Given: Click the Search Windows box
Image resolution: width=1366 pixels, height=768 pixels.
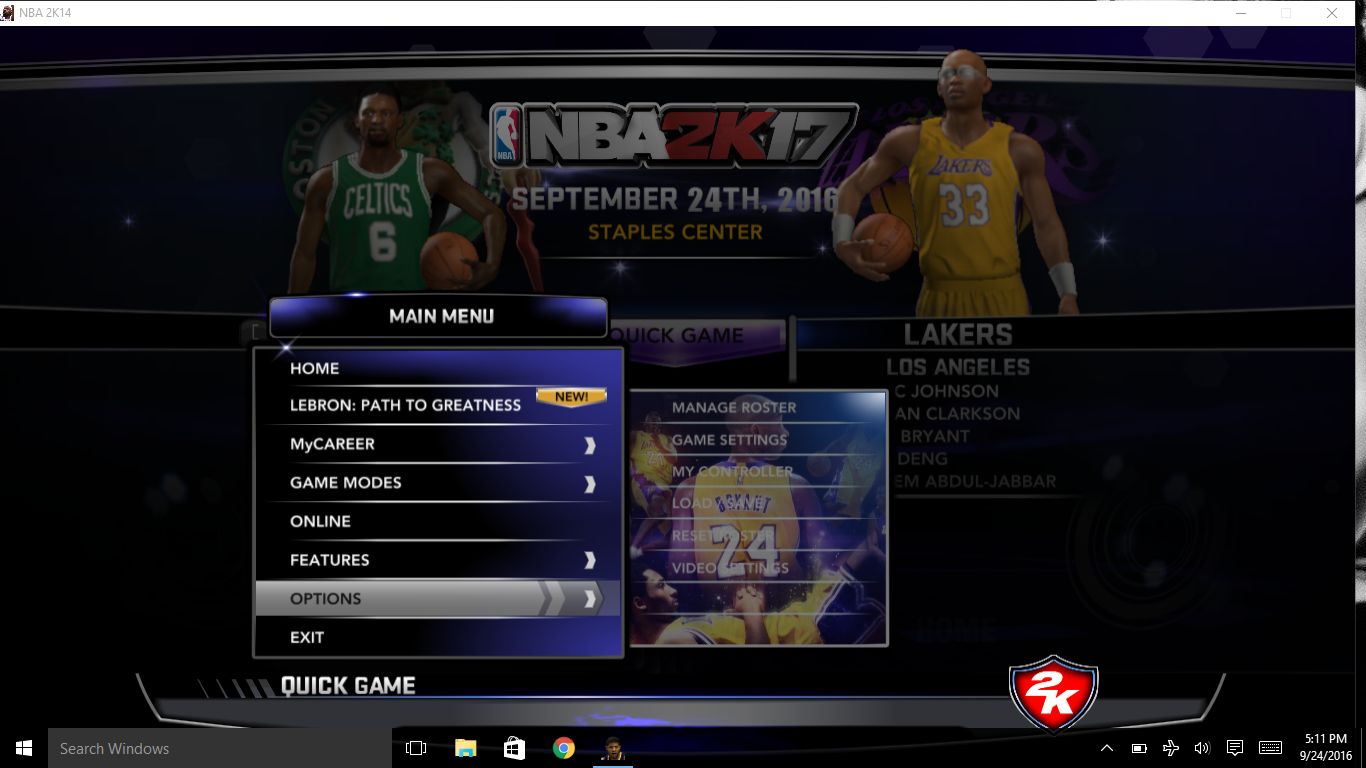Looking at the screenshot, I should click(220, 748).
